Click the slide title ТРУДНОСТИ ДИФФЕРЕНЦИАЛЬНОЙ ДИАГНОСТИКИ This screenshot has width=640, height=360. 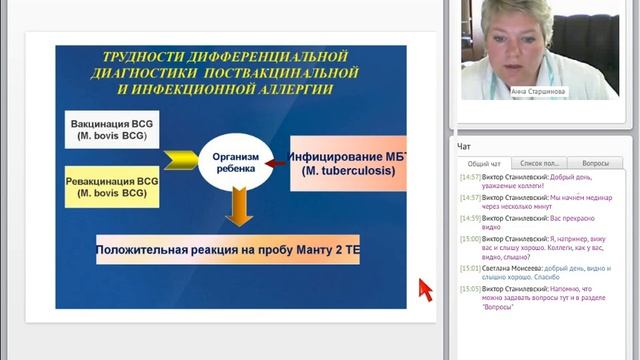click(x=225, y=73)
